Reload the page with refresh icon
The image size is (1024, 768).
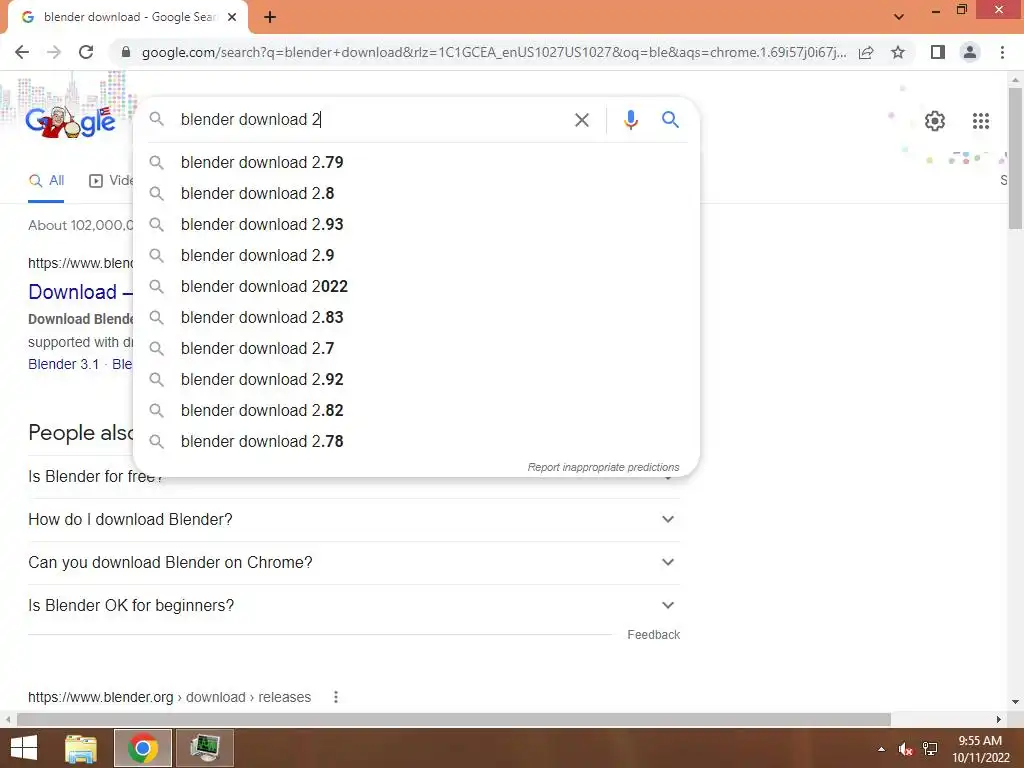[86, 52]
